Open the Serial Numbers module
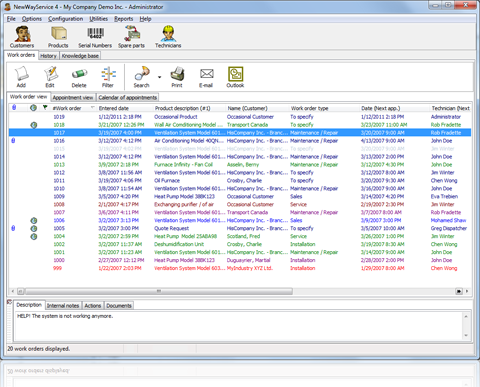Viewport: 480px width, 387px height. 95,37
